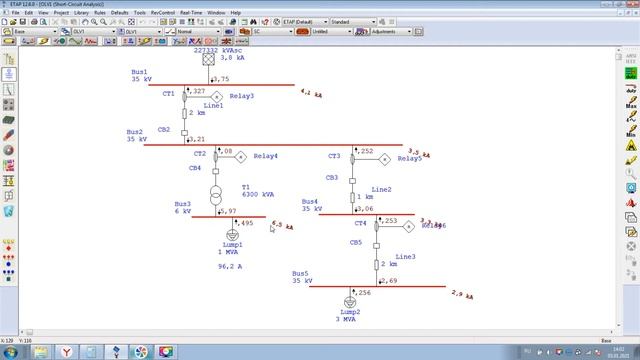Click the horizontal scrollbar of diagram
This screenshot has width=640, height=360.
[317, 332]
